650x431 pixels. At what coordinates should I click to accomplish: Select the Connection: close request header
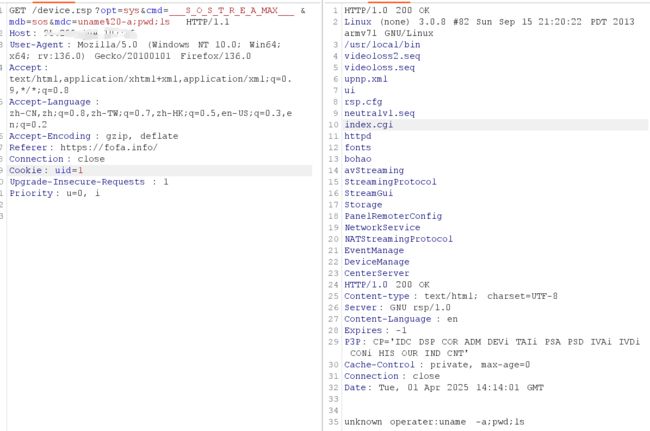pyautogui.click(x=57, y=159)
